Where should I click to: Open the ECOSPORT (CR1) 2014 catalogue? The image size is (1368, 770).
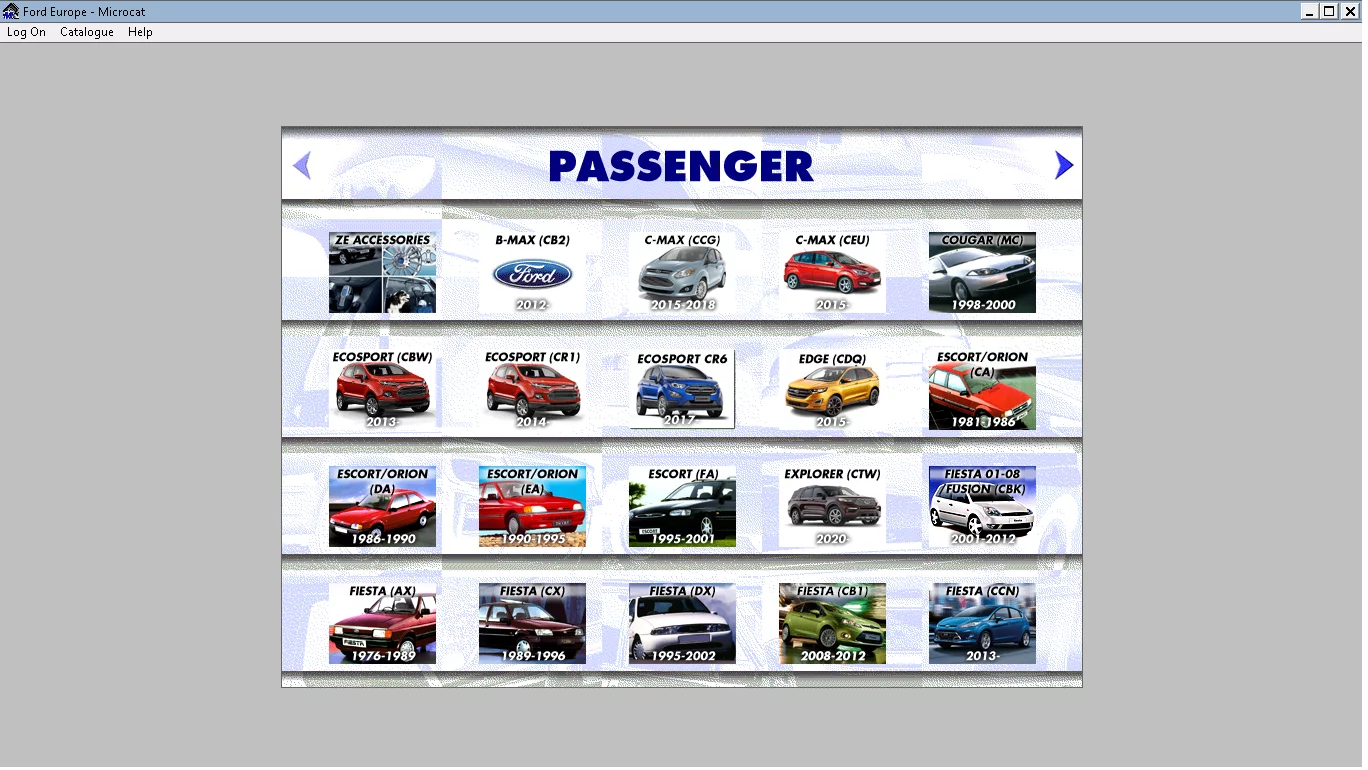click(532, 388)
